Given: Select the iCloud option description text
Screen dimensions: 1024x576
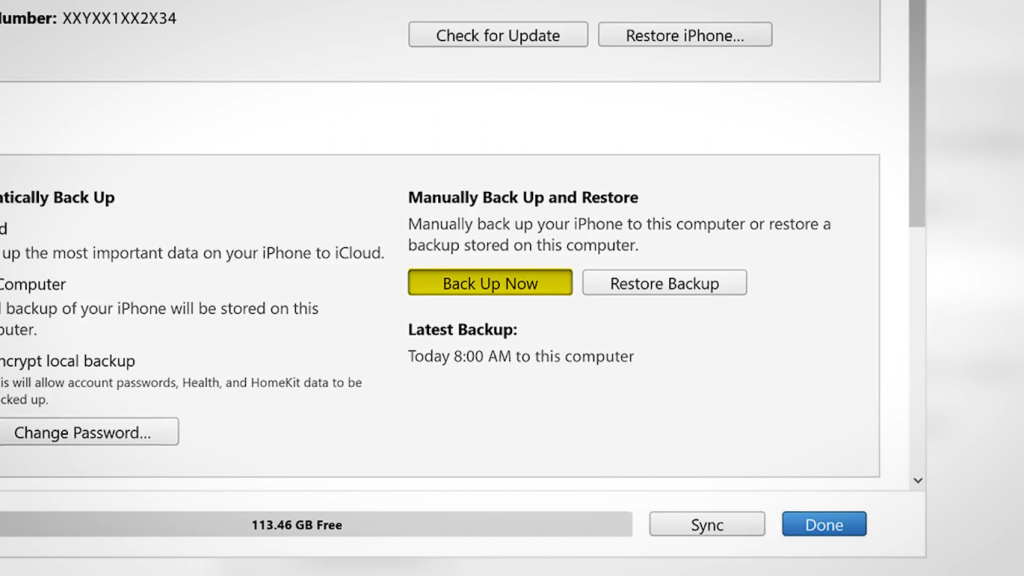Looking at the screenshot, I should pyautogui.click(x=192, y=253).
